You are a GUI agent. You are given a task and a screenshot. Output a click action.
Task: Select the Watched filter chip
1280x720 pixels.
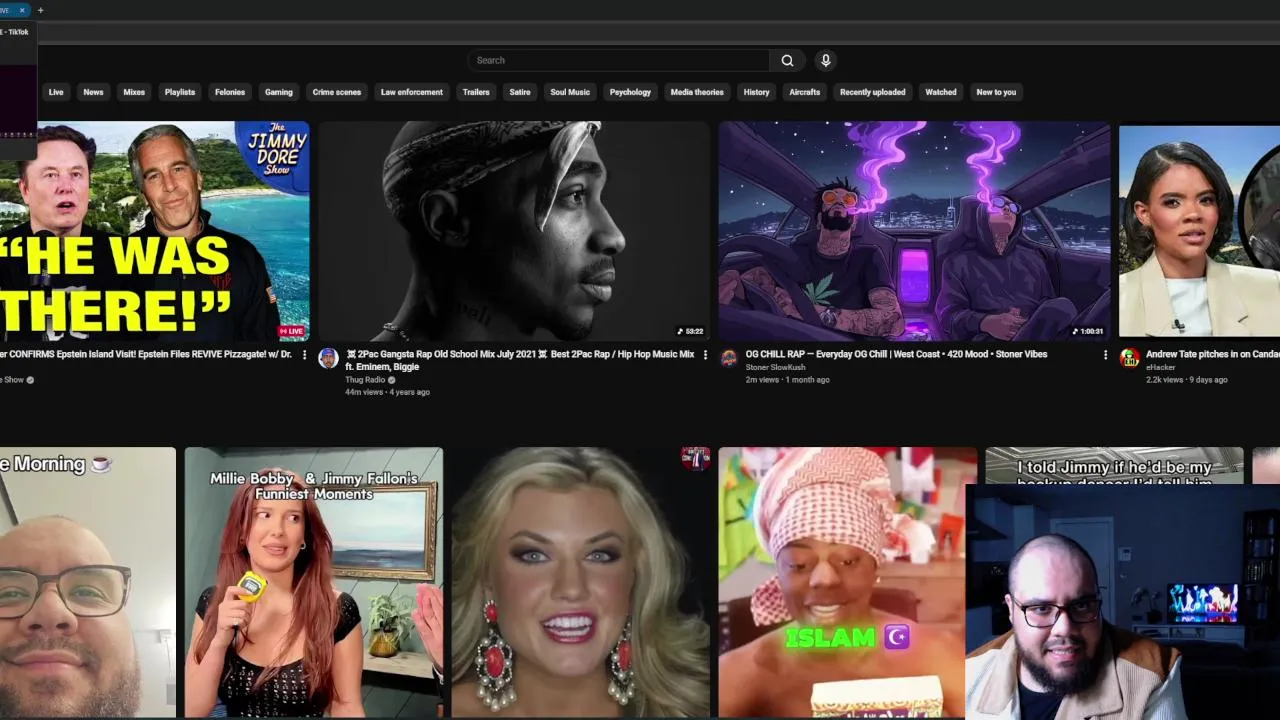point(941,92)
